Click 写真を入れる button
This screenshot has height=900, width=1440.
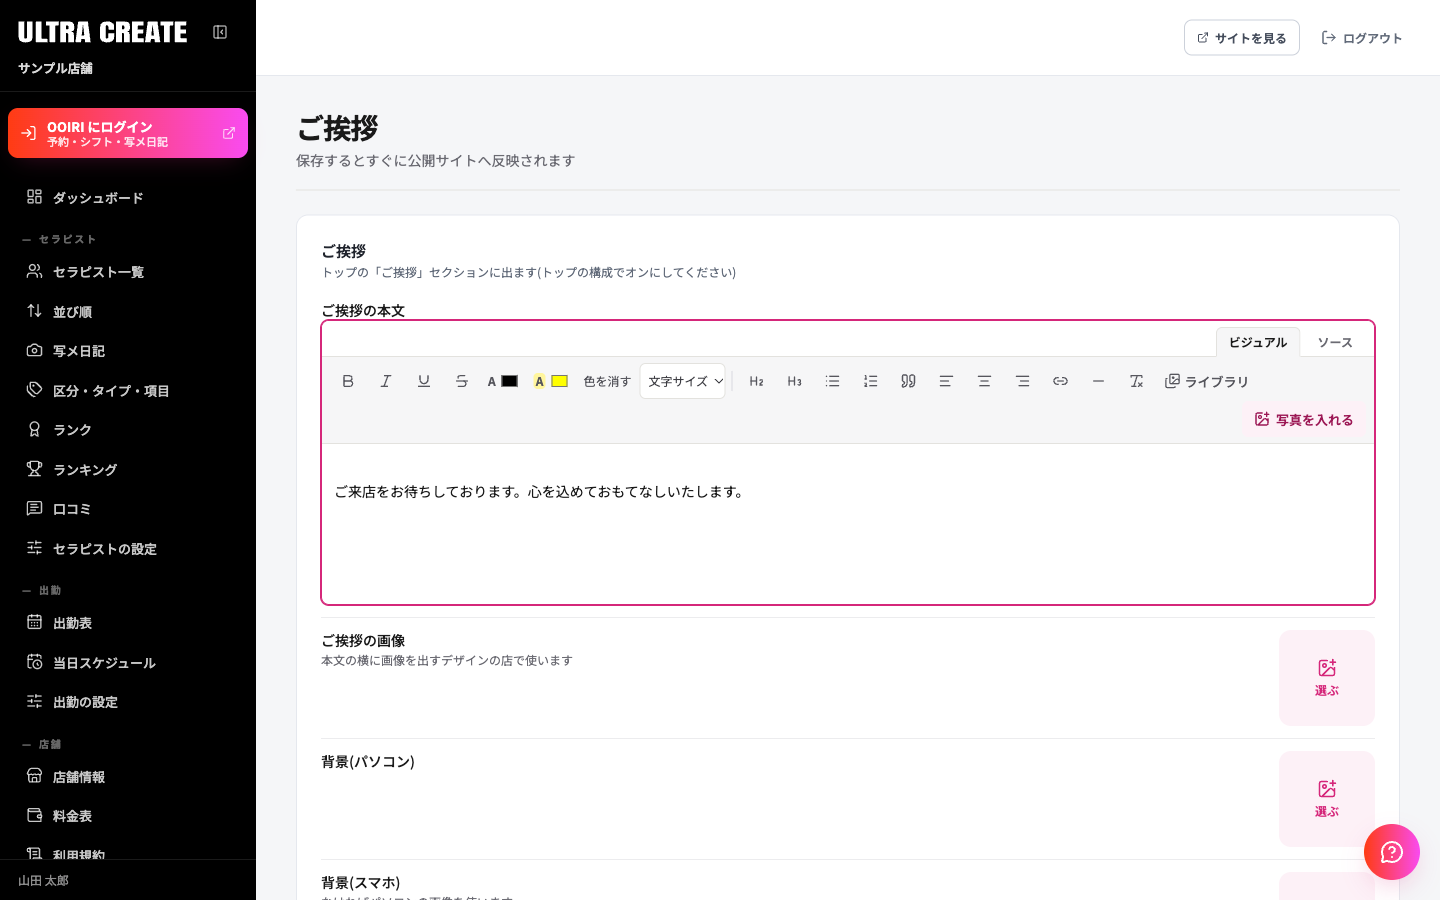pyautogui.click(x=1304, y=420)
